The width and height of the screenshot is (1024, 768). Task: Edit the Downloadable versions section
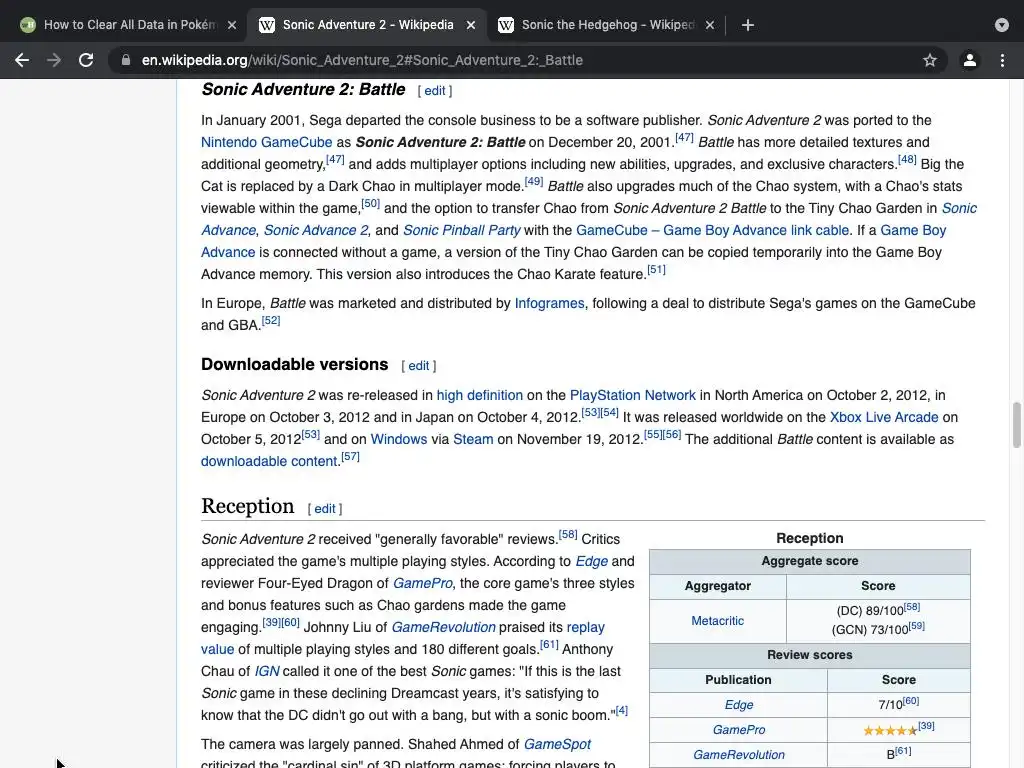(x=419, y=366)
